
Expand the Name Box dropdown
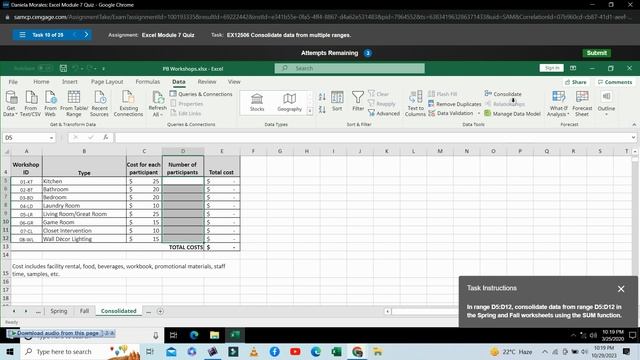point(51,138)
